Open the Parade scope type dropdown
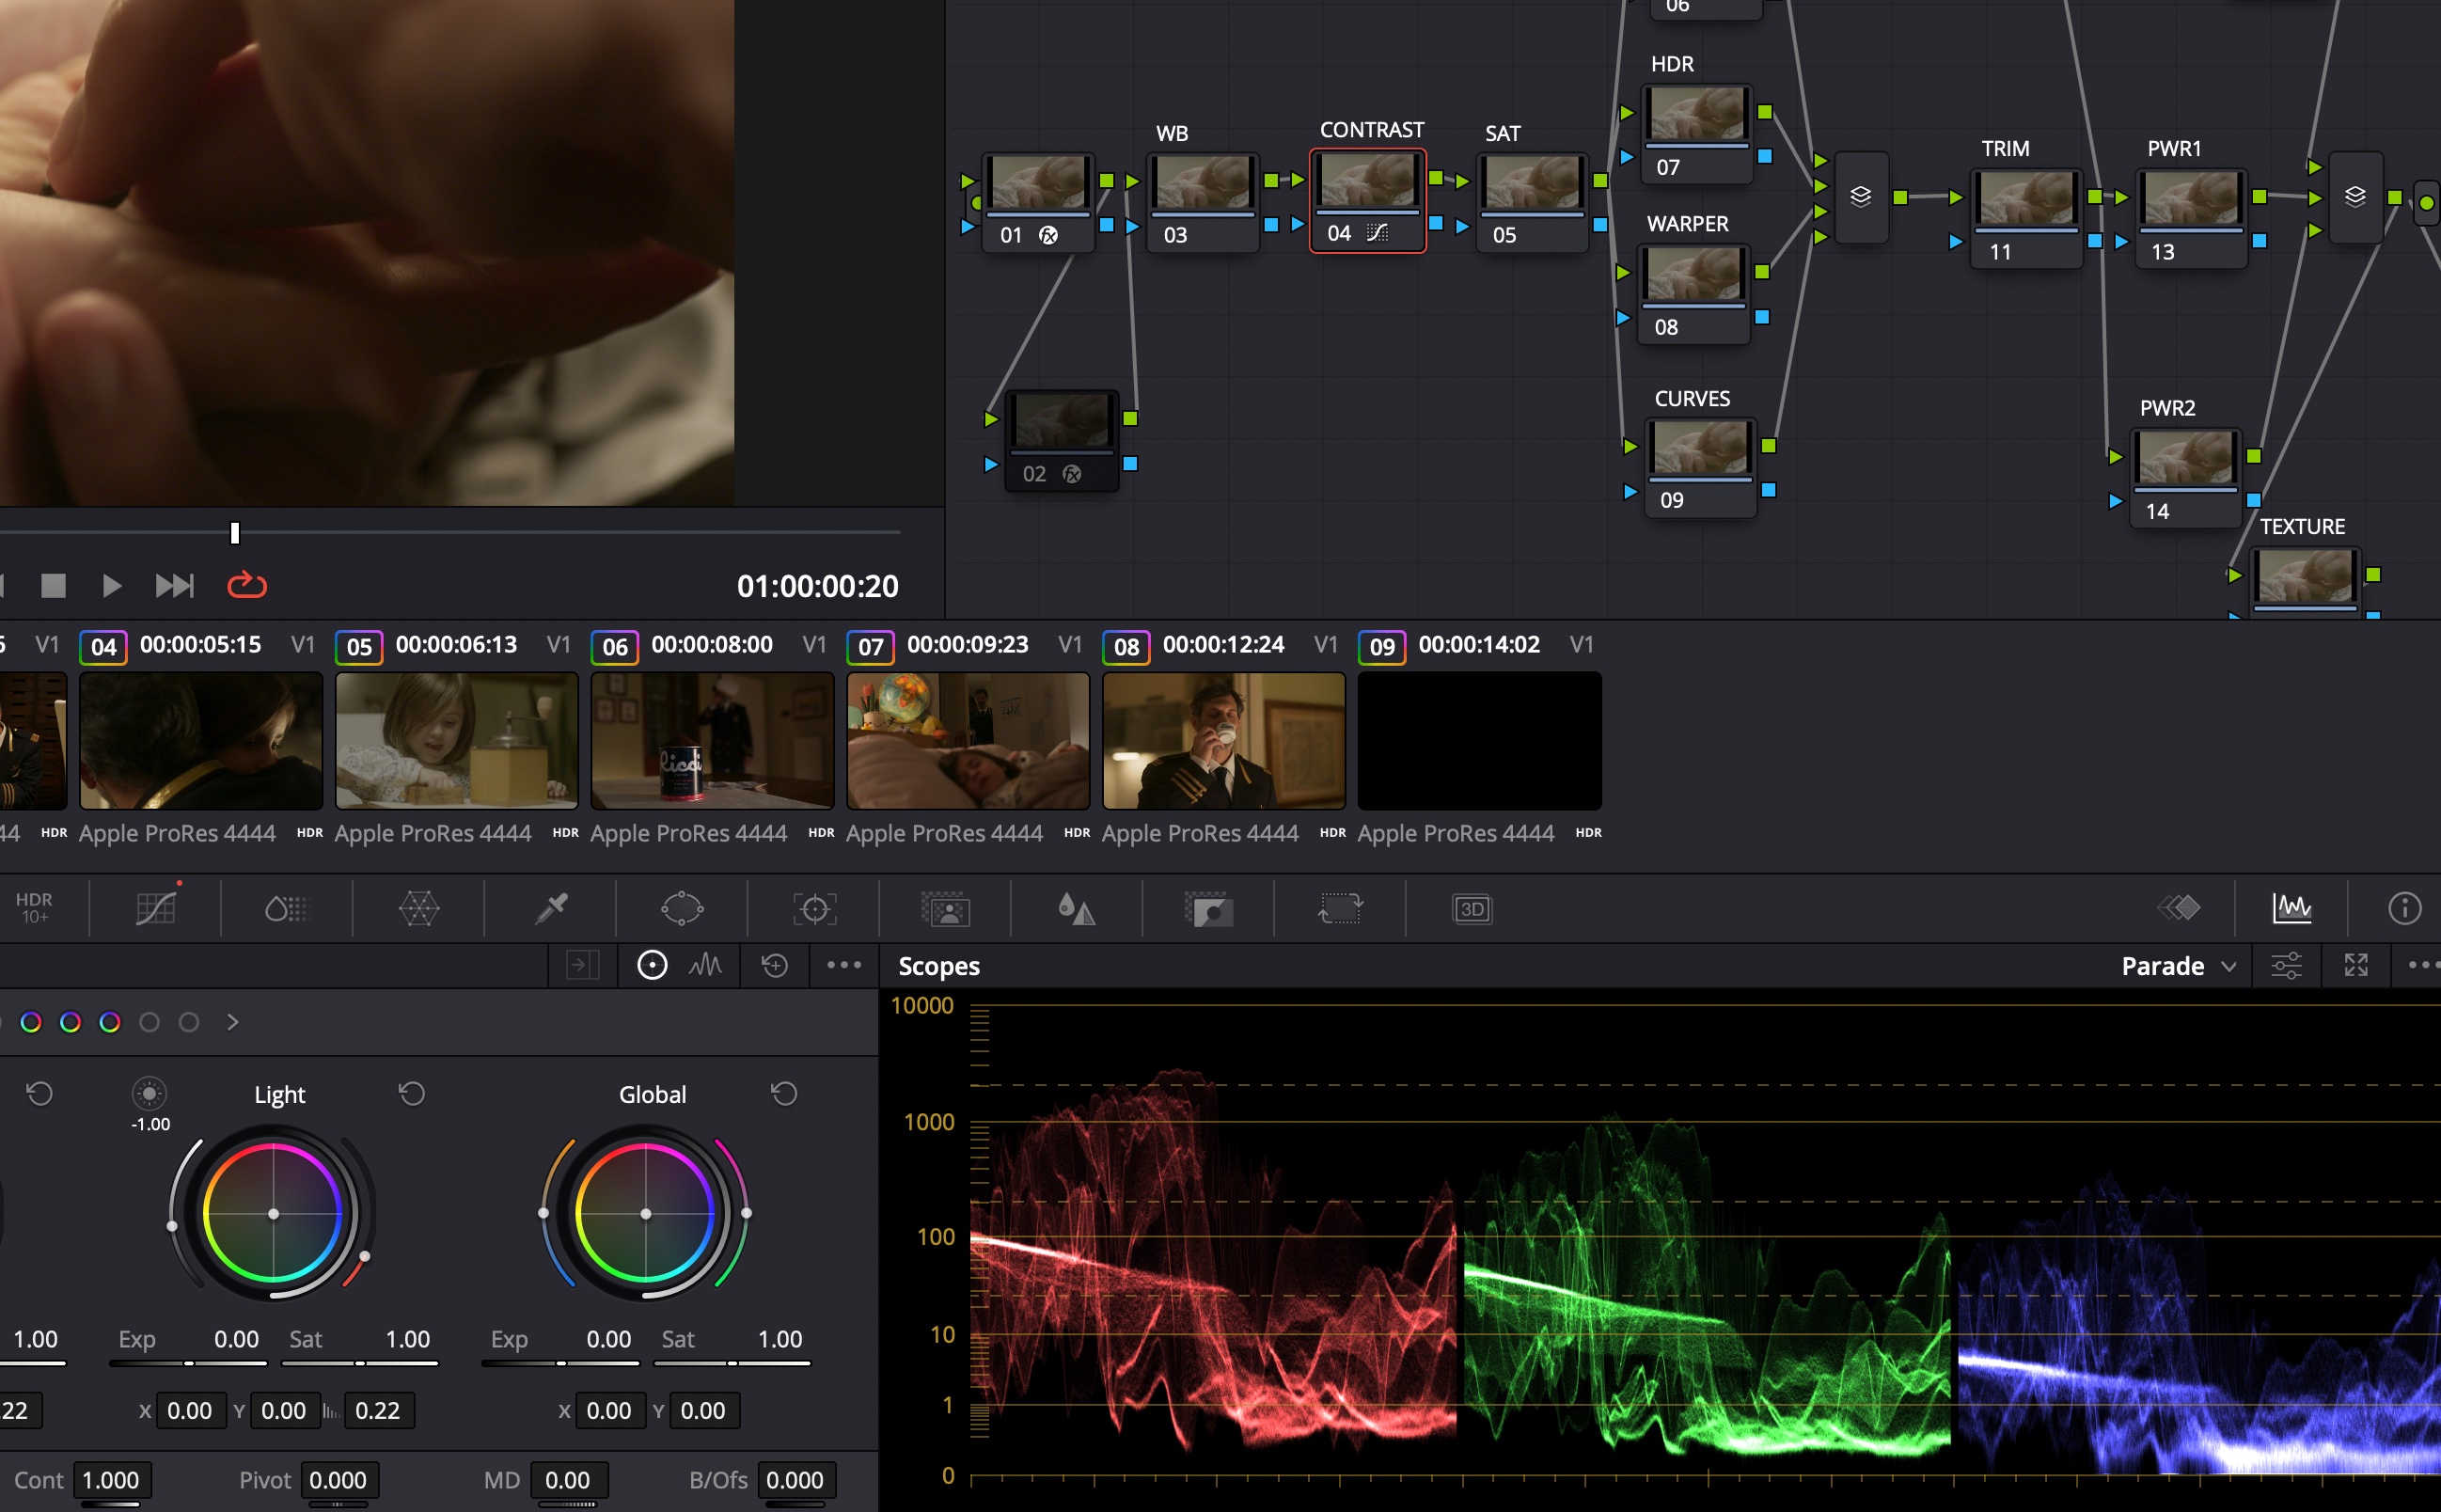This screenshot has height=1512, width=2441. [x=2178, y=965]
